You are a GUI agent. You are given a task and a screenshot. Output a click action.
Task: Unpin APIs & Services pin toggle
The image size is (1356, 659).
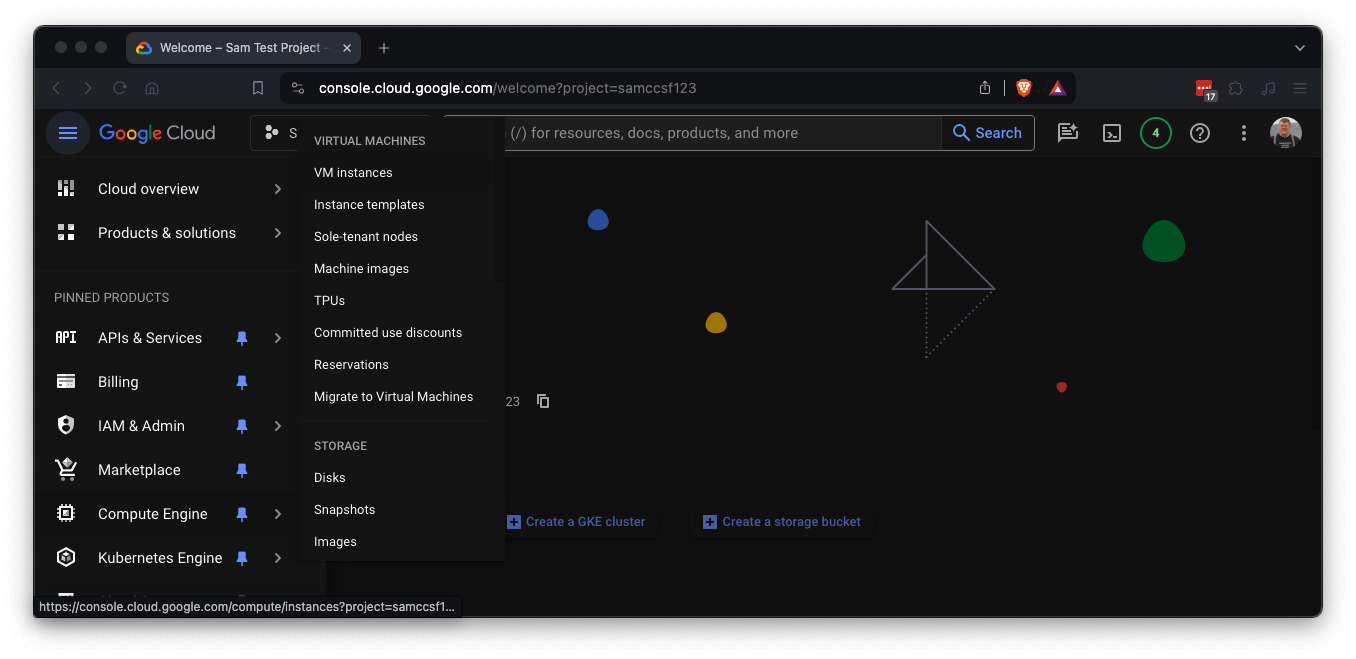coord(242,338)
